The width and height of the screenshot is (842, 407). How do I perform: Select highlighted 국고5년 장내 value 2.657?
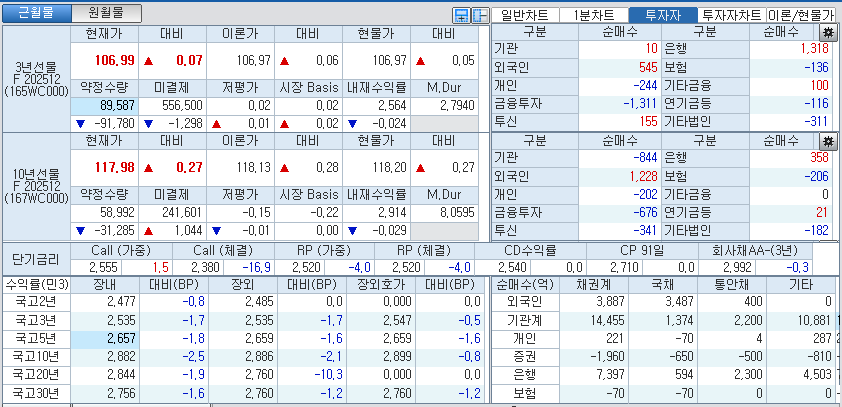pyautogui.click(x=104, y=339)
